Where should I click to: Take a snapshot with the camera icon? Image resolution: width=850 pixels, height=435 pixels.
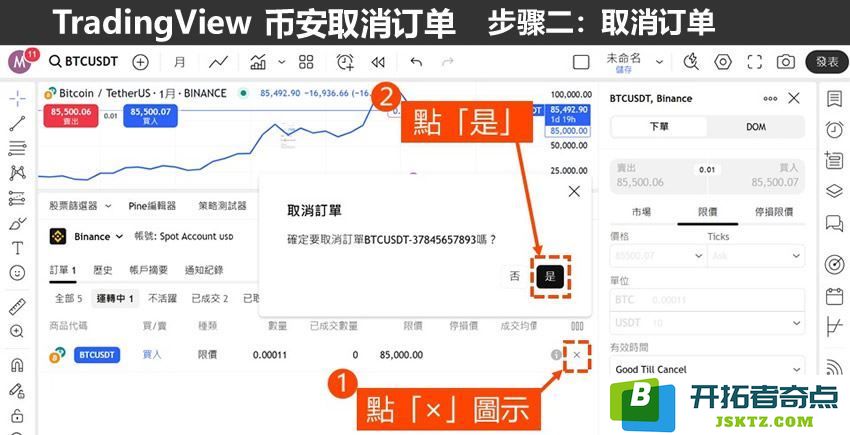pyautogui.click(x=785, y=62)
